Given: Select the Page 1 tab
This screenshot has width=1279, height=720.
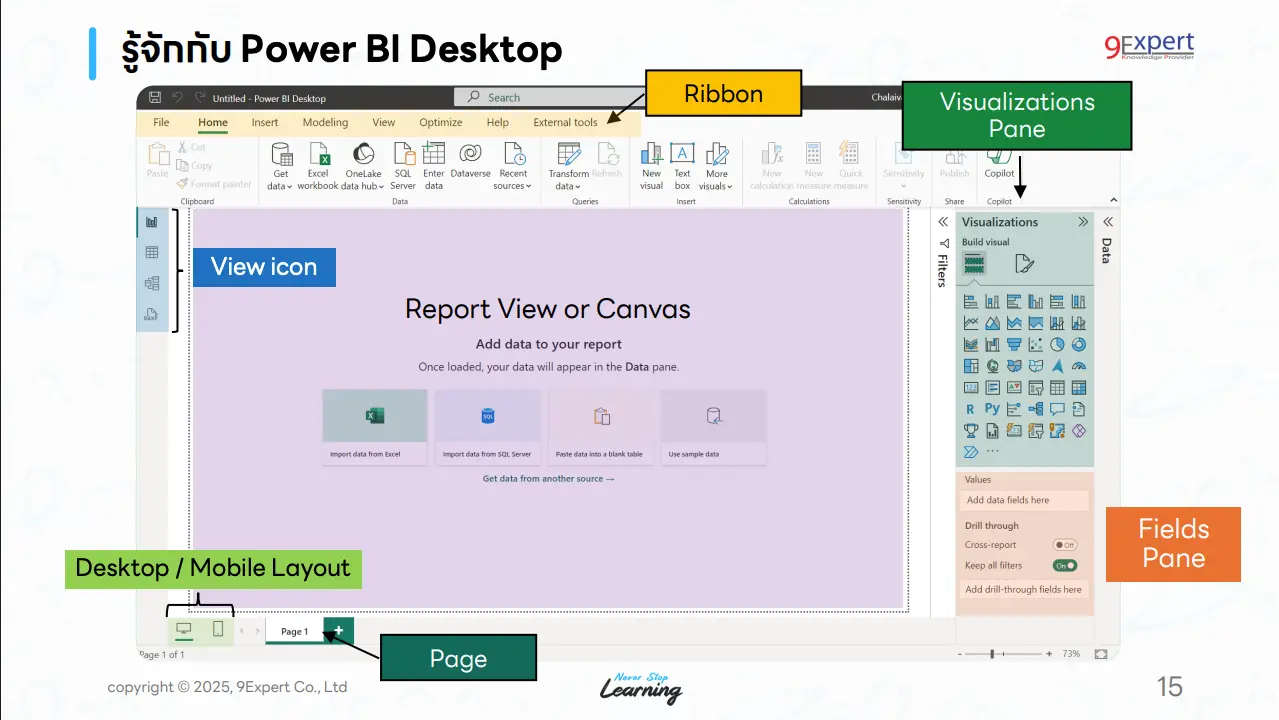Looking at the screenshot, I should [295, 631].
